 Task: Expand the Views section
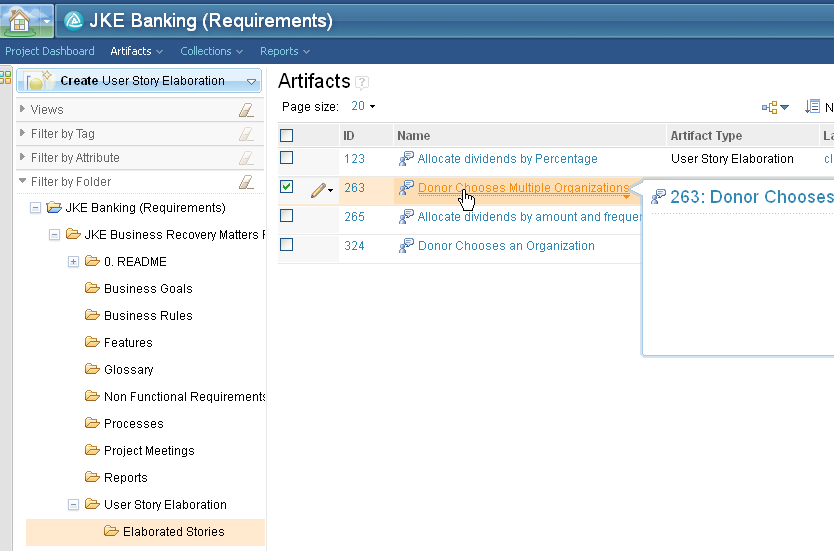coord(22,109)
